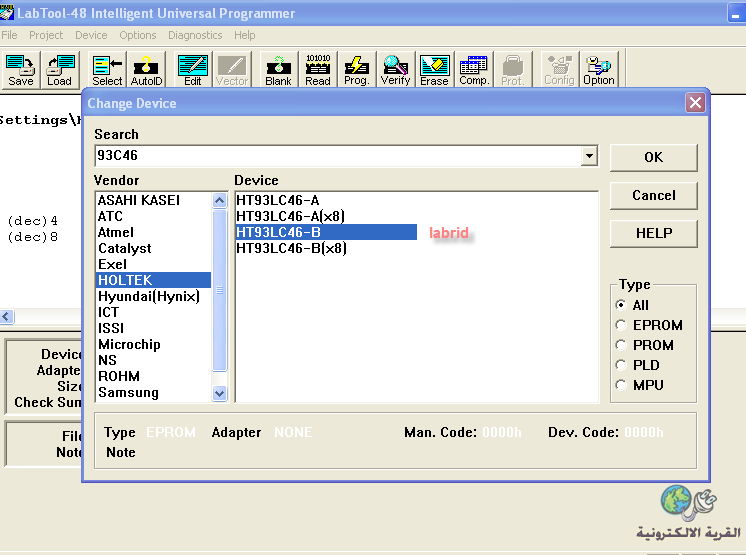Click the Erase toolbar icon

435,69
